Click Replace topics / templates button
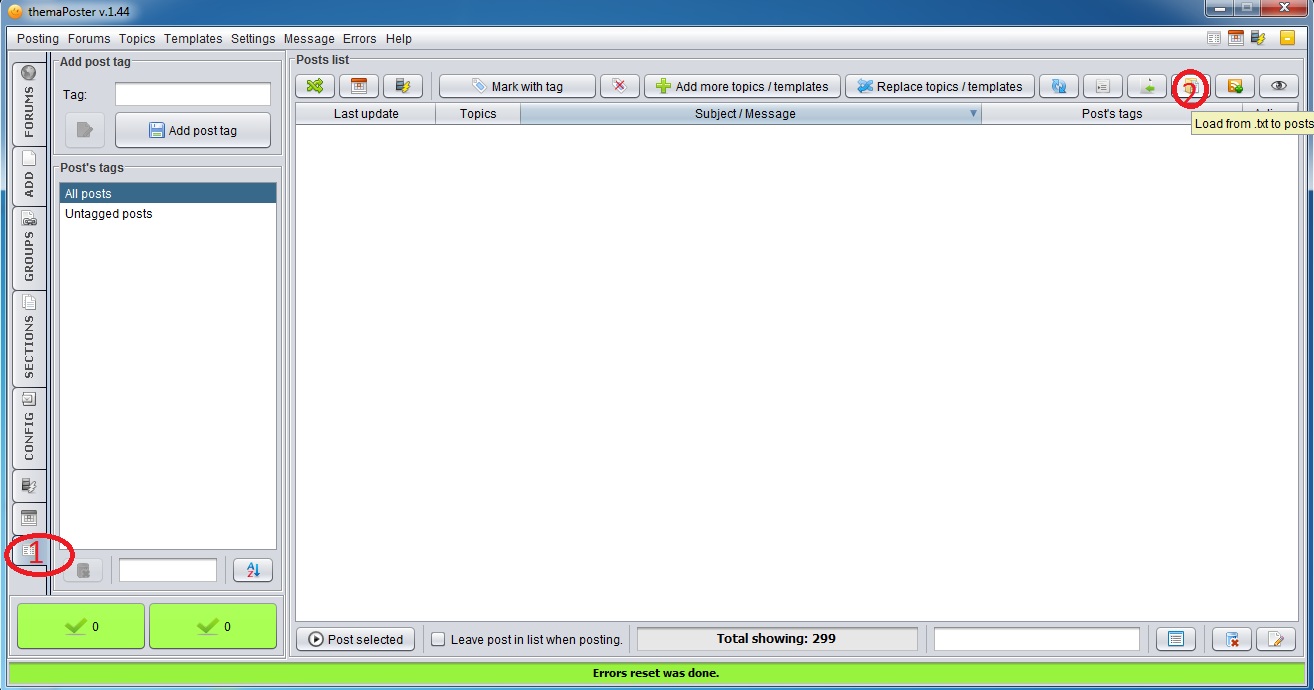 click(x=940, y=86)
